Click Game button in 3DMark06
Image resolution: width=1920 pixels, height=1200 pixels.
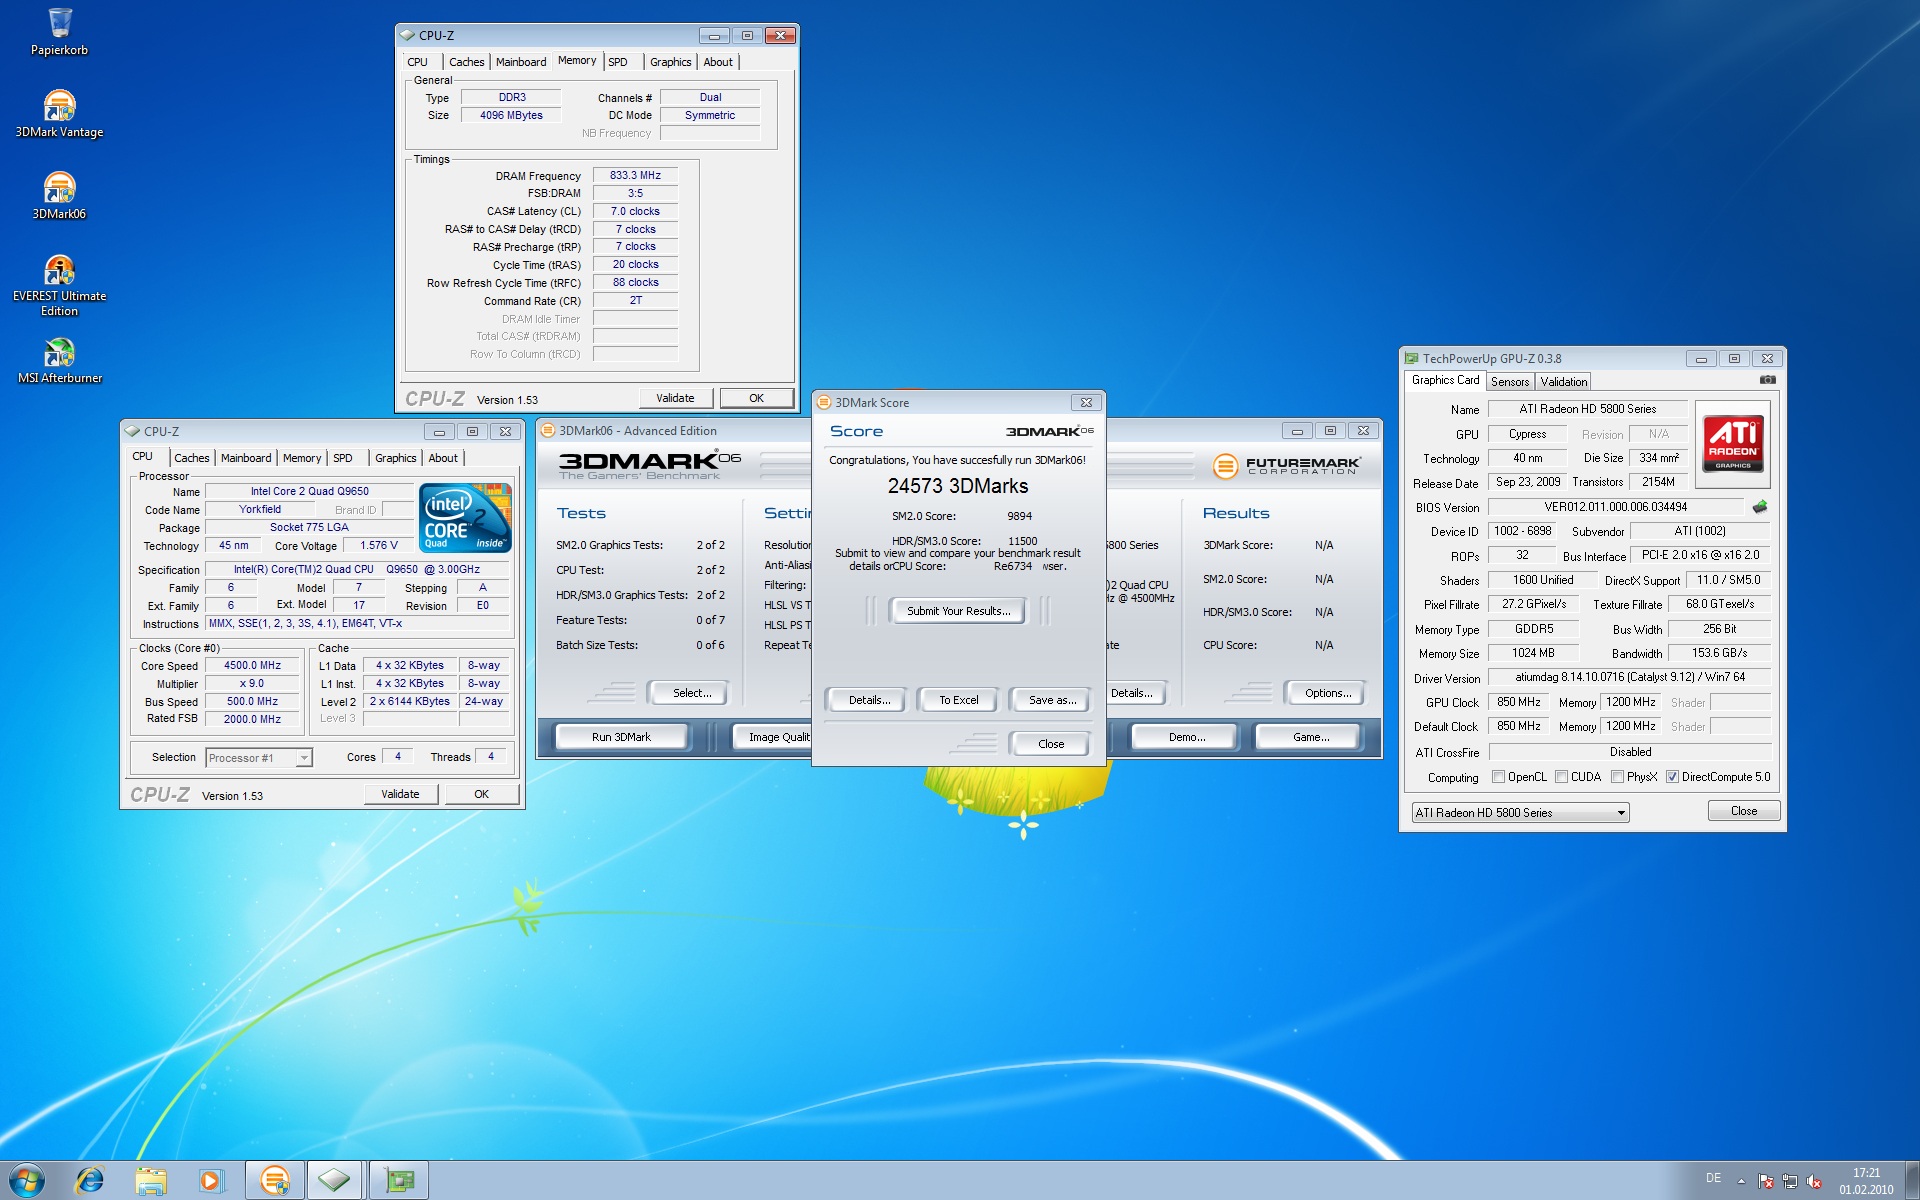(1310, 737)
